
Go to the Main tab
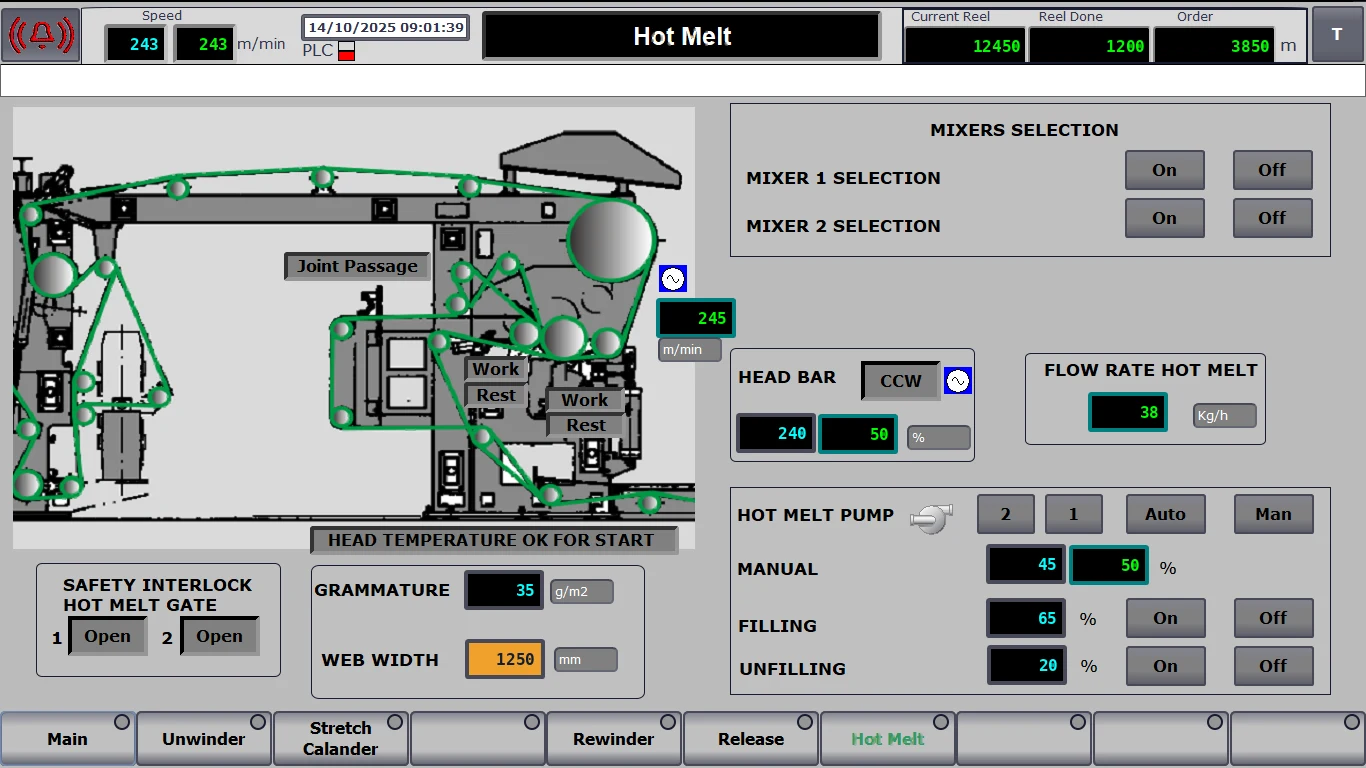68,739
